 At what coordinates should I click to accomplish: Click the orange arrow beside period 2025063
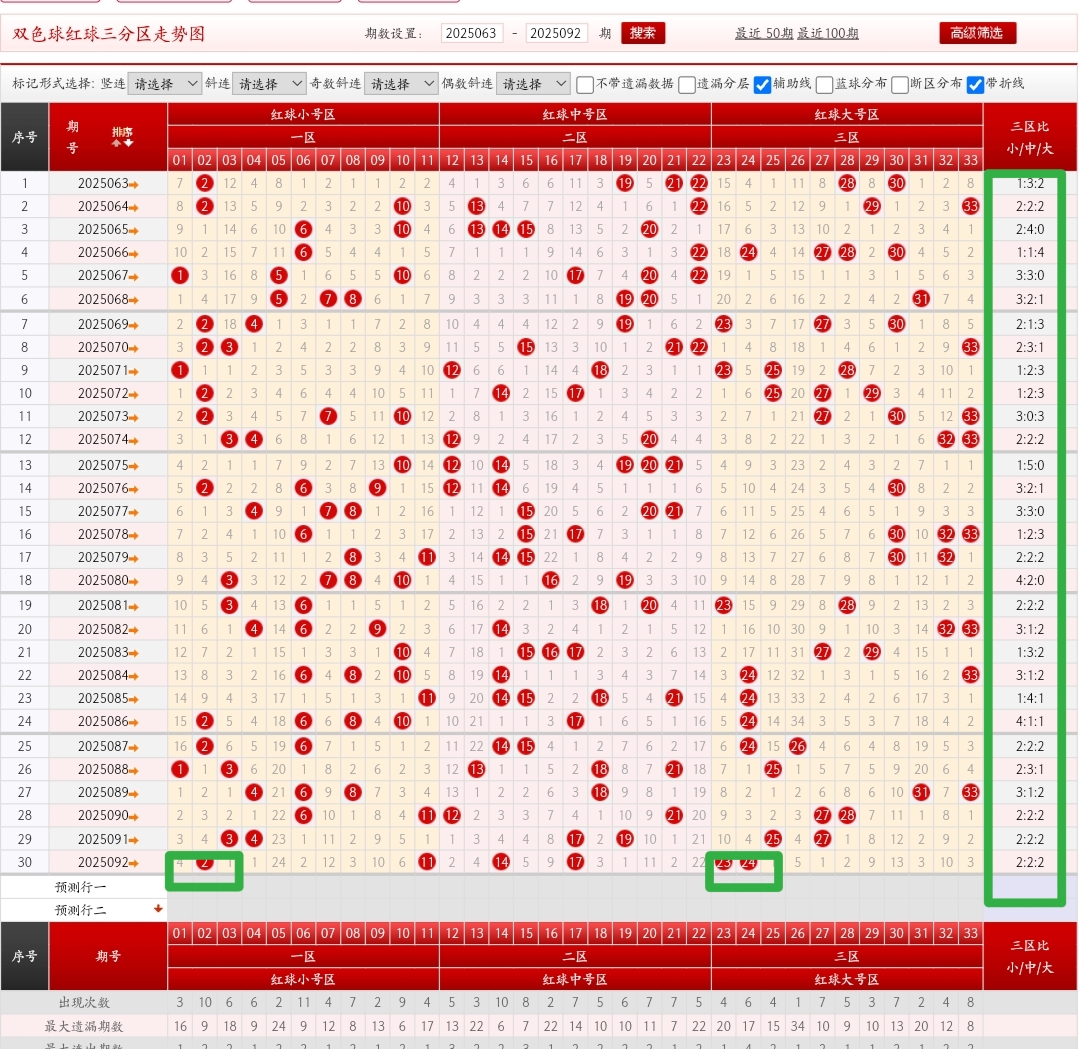click(133, 184)
